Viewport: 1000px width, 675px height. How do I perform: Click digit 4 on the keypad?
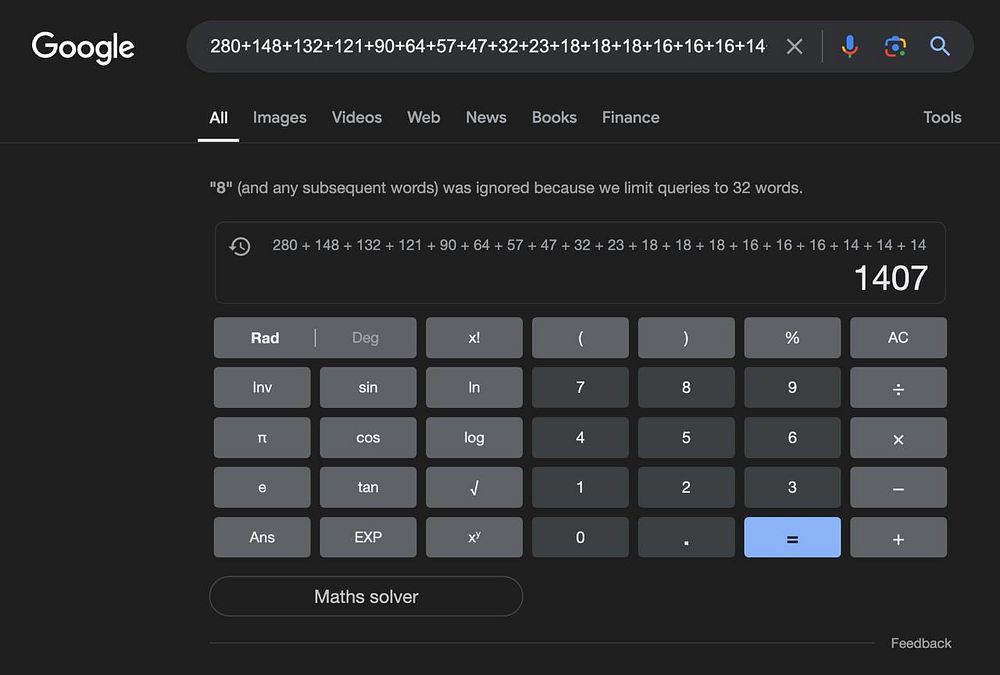[580, 438]
